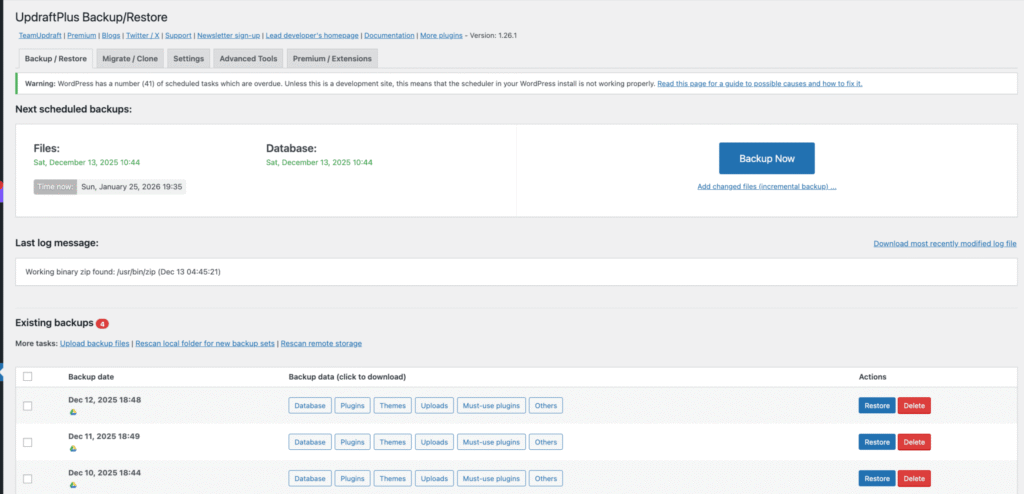This screenshot has height=494, width=1024.
Task: Open the Blogs link
Action: click(111, 35)
